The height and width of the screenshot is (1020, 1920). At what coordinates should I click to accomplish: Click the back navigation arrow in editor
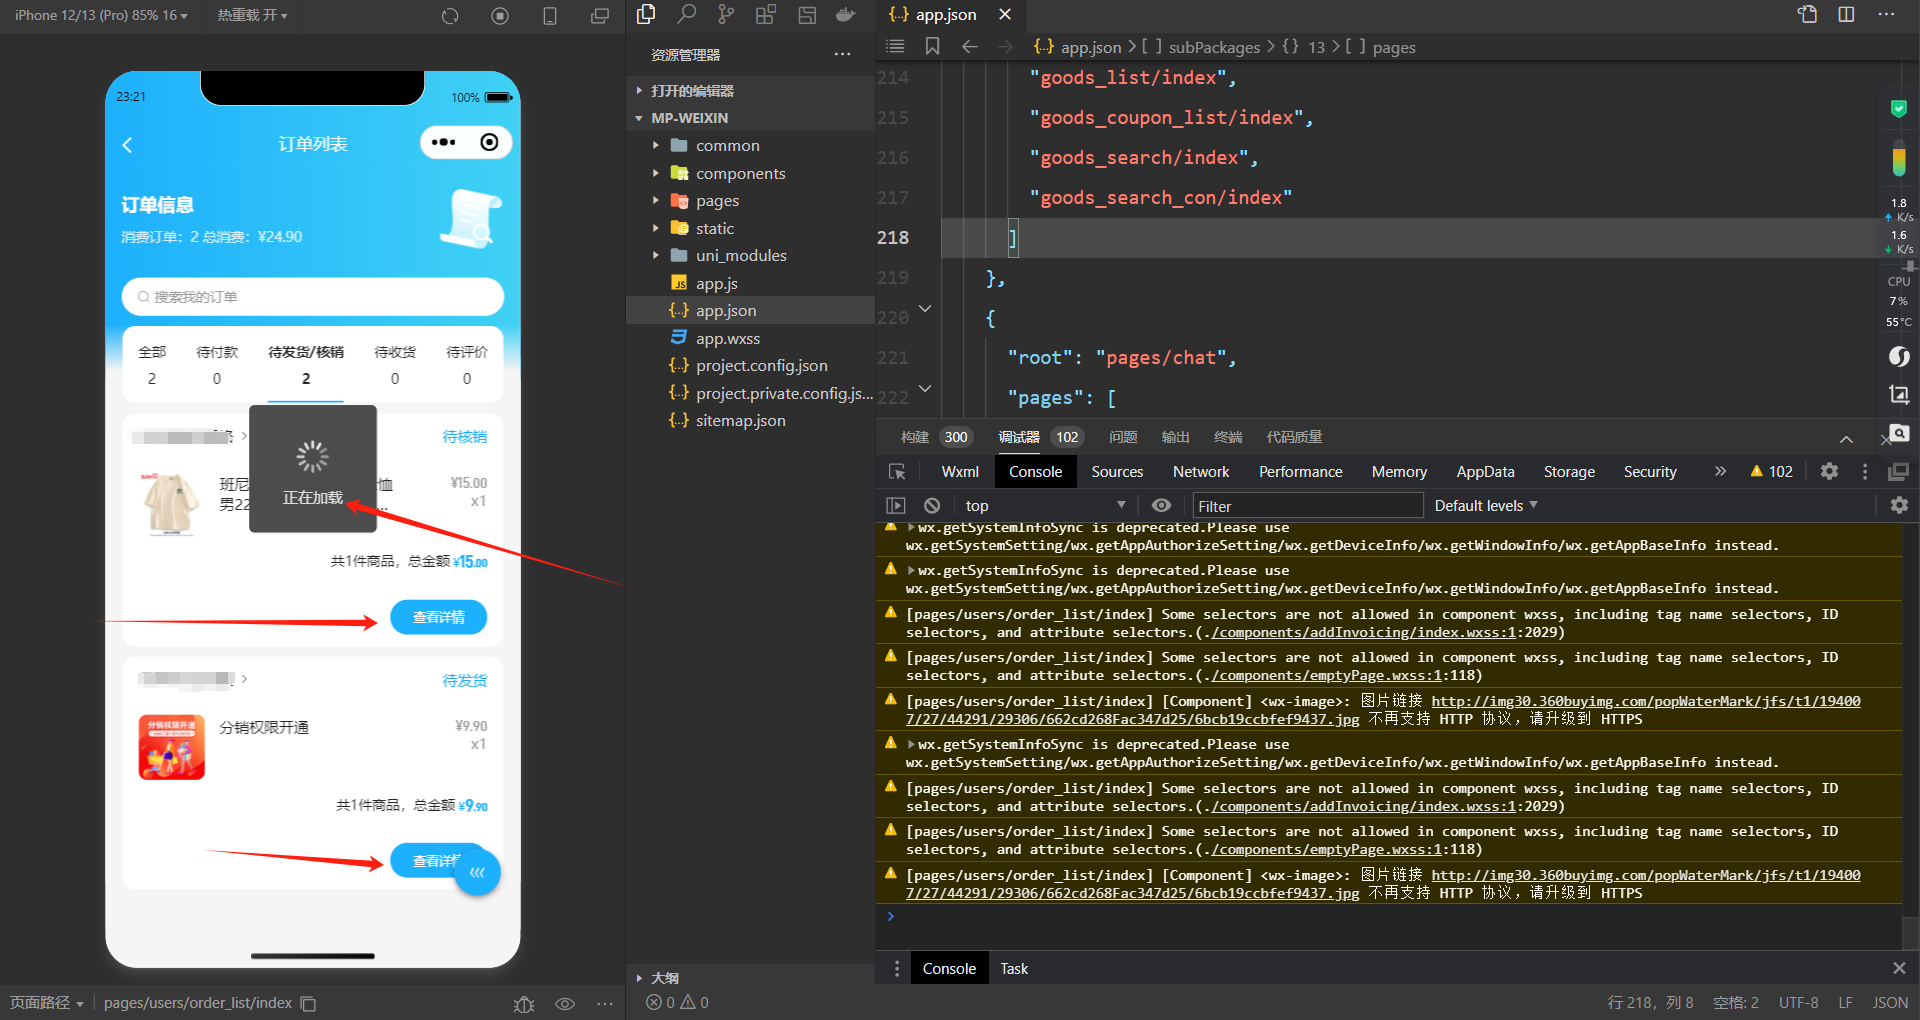pyautogui.click(x=969, y=47)
